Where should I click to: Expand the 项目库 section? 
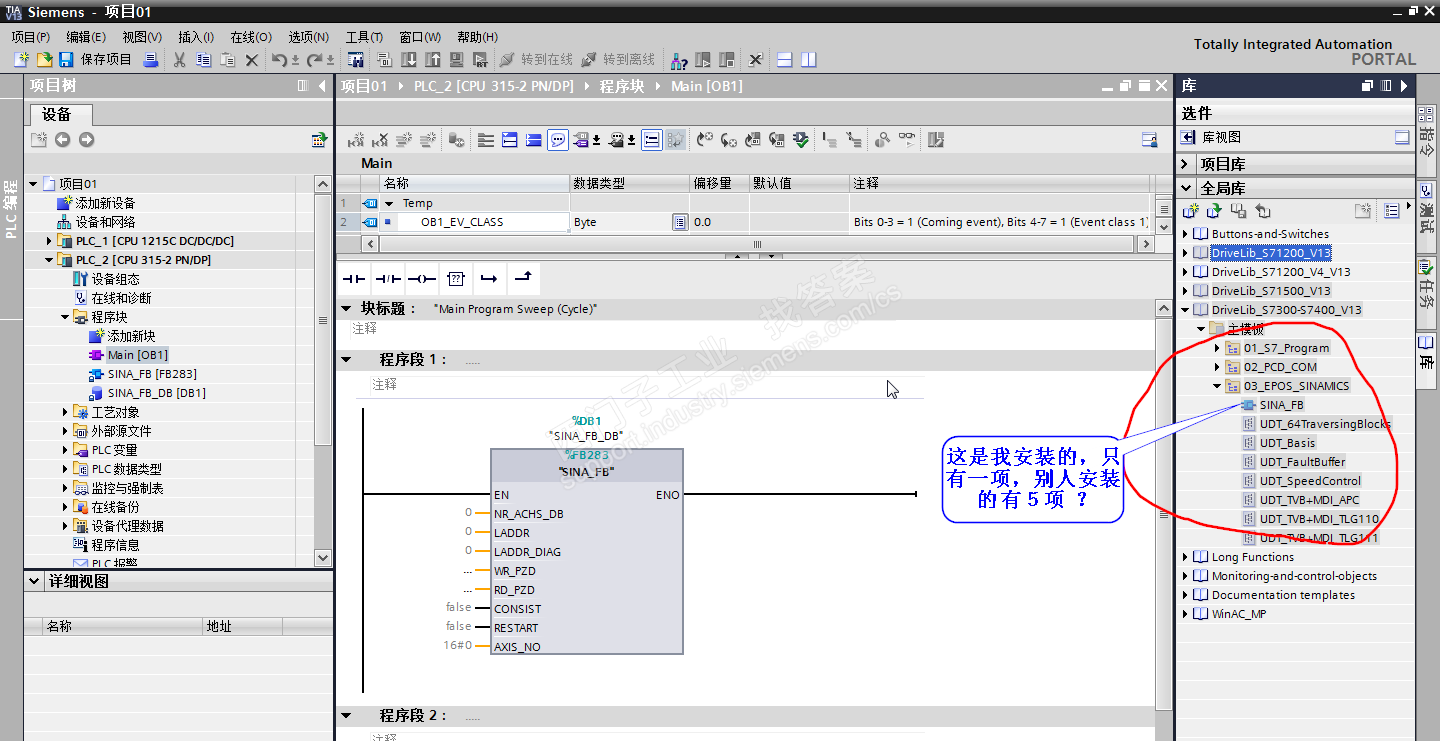tap(1186, 164)
